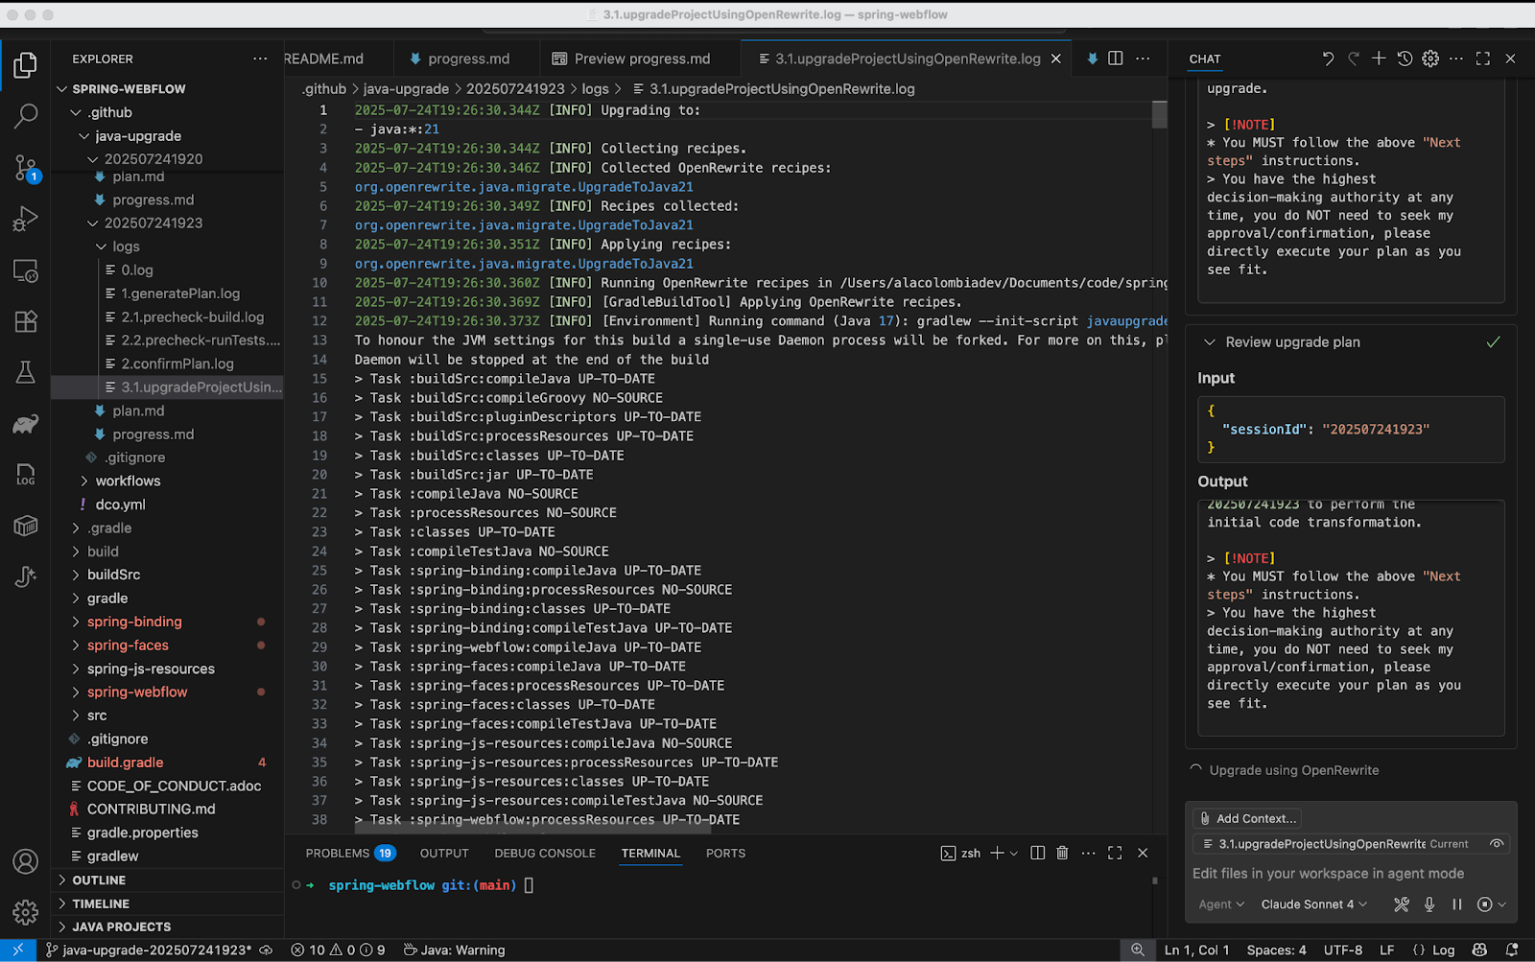Screen dimensions: 1535x962
Task: Select the Run and Debug icon
Action: 25,219
